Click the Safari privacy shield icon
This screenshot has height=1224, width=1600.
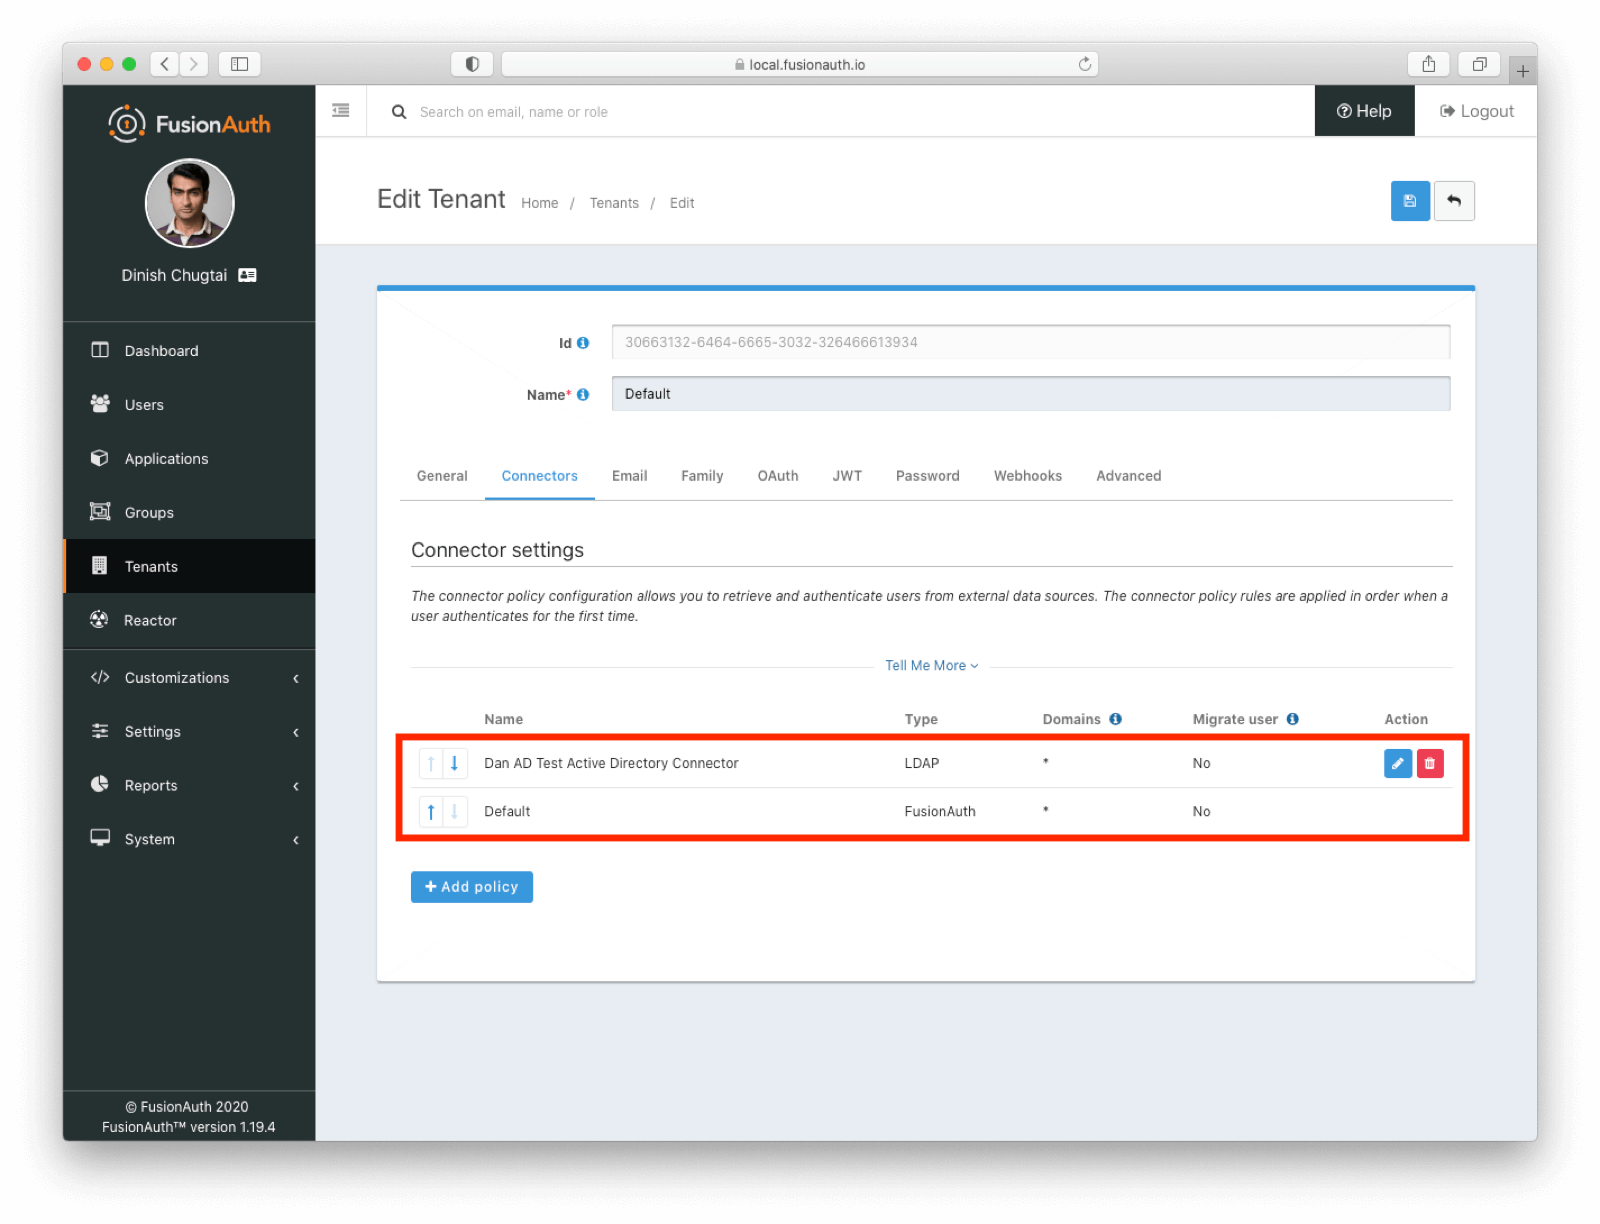point(472,64)
